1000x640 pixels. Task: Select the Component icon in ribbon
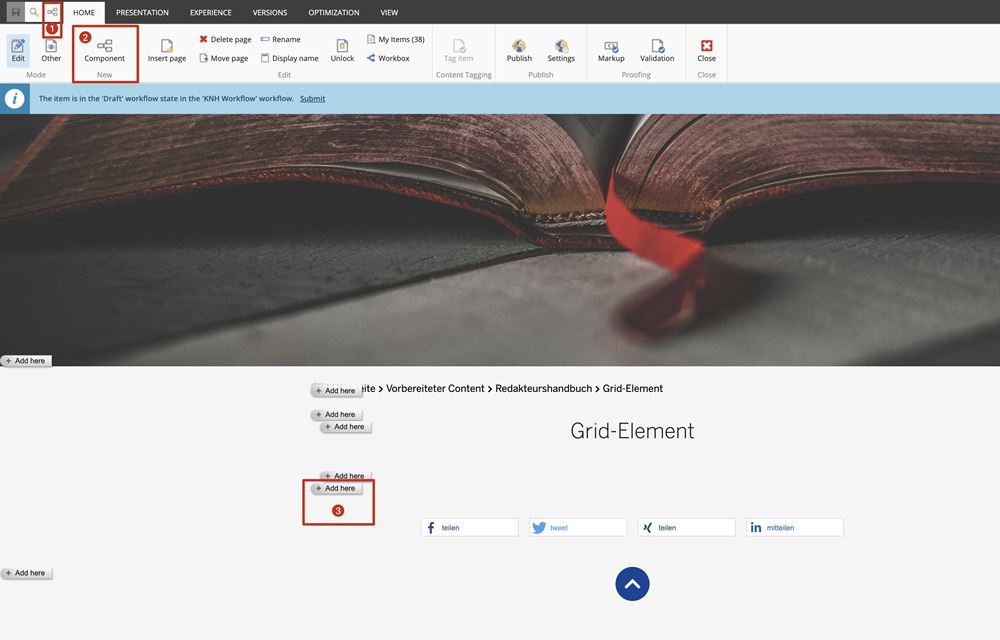(105, 50)
